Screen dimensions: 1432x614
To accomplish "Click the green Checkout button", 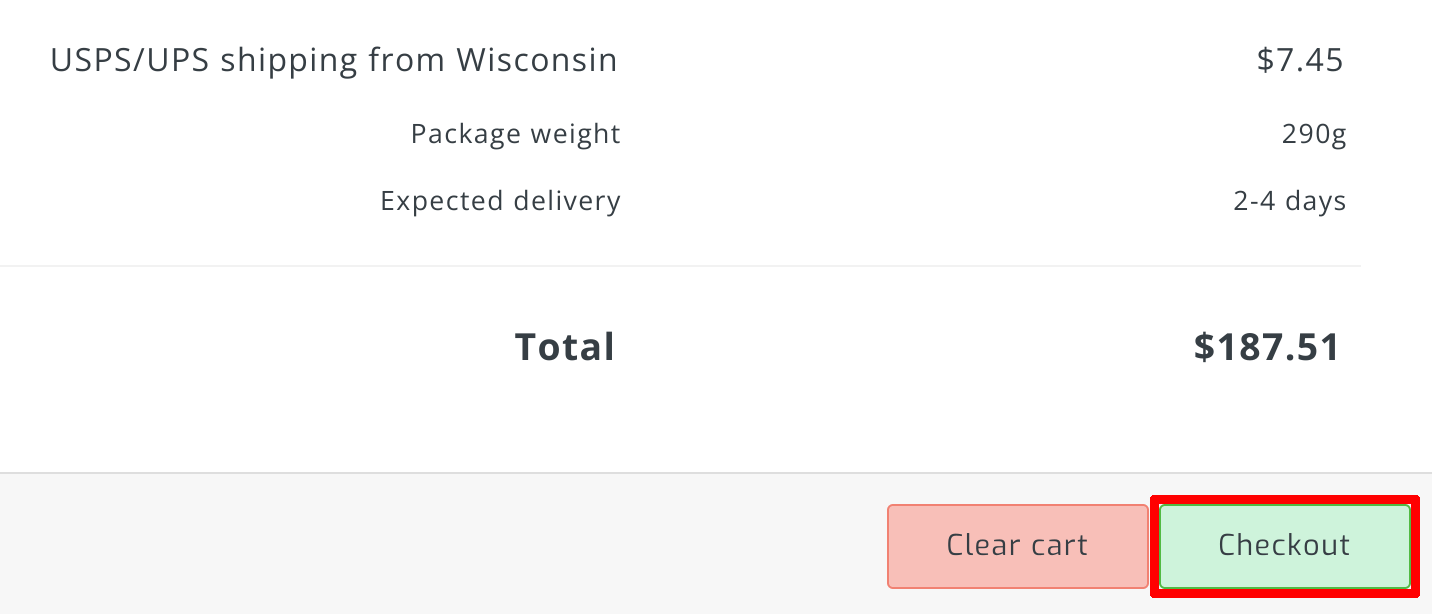I will (1284, 546).
